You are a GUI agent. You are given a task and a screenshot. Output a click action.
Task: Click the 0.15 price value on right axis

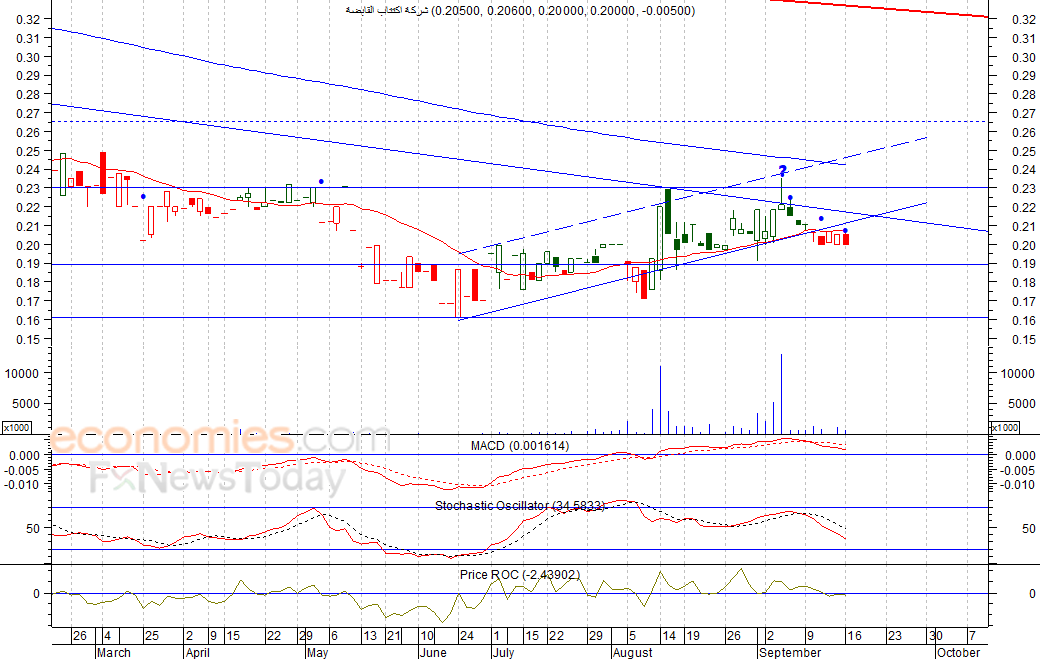point(1023,339)
